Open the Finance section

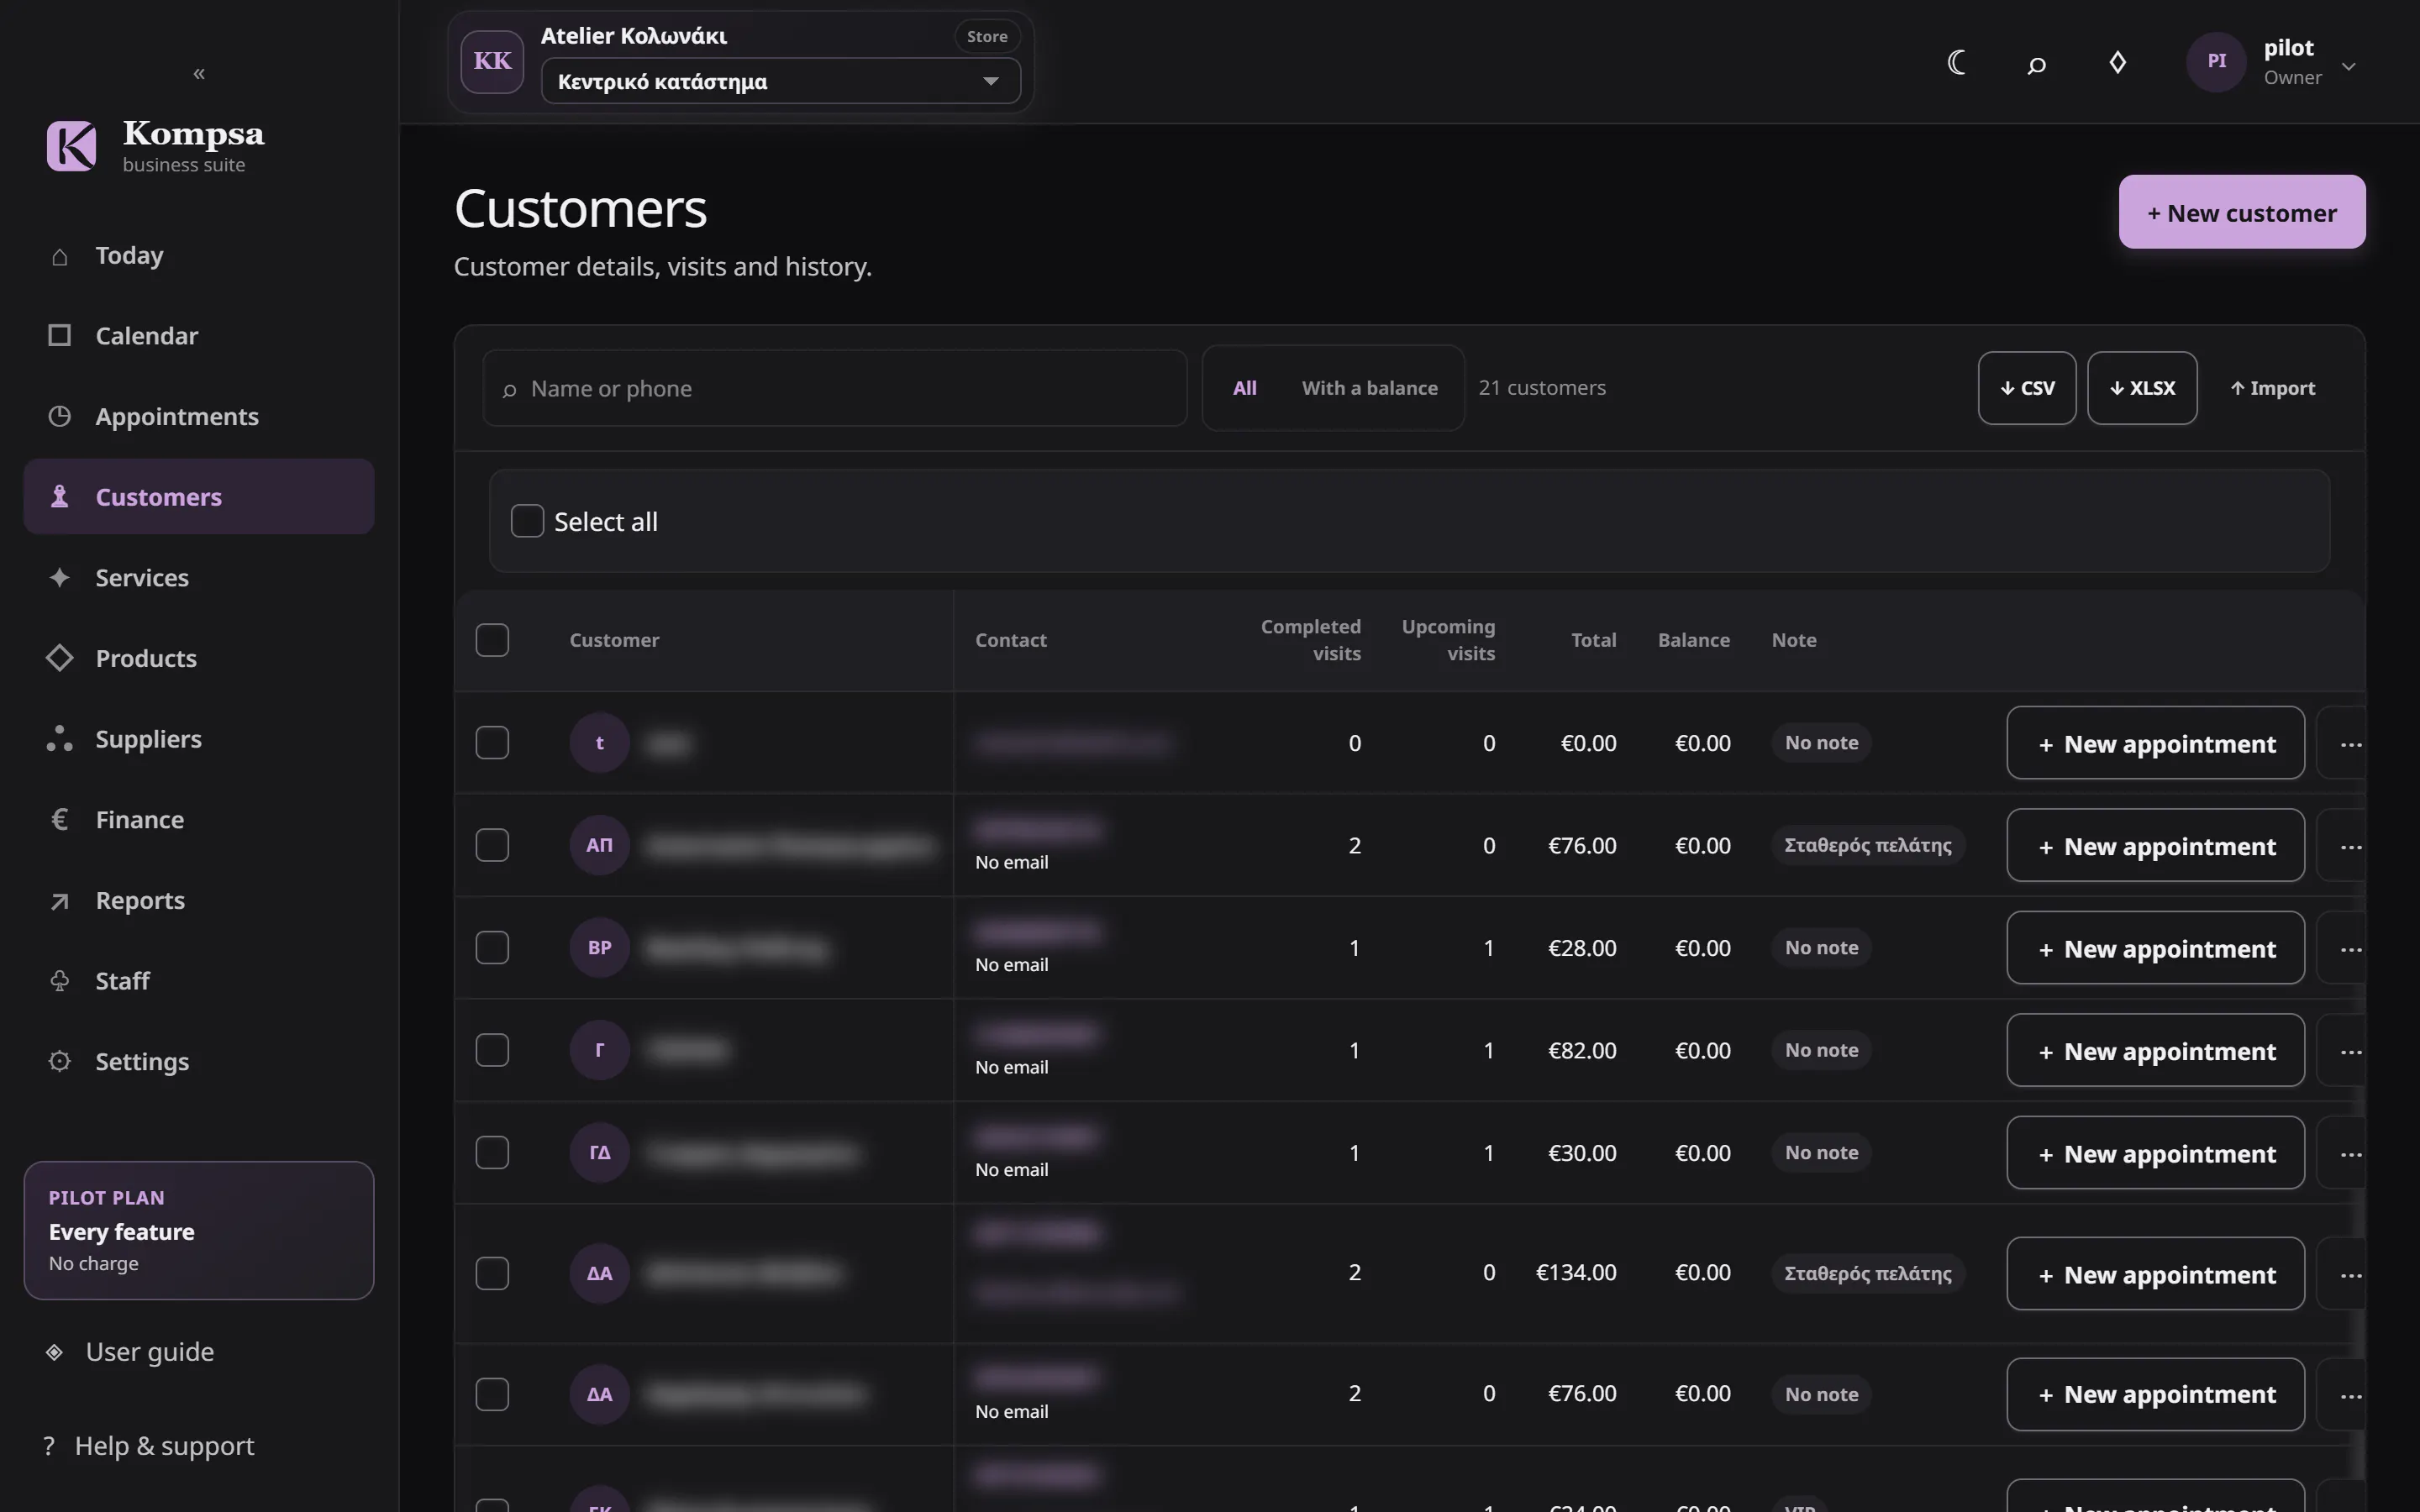point(198,820)
